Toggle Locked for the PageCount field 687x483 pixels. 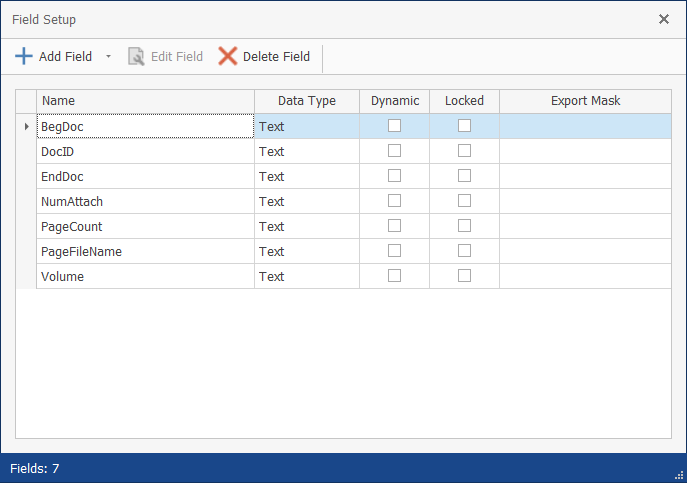[x=464, y=226]
